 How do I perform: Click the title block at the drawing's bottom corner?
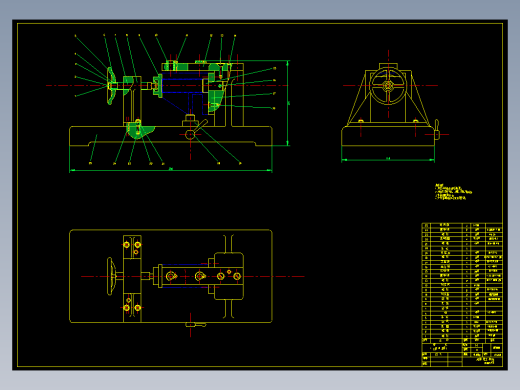point(462,354)
